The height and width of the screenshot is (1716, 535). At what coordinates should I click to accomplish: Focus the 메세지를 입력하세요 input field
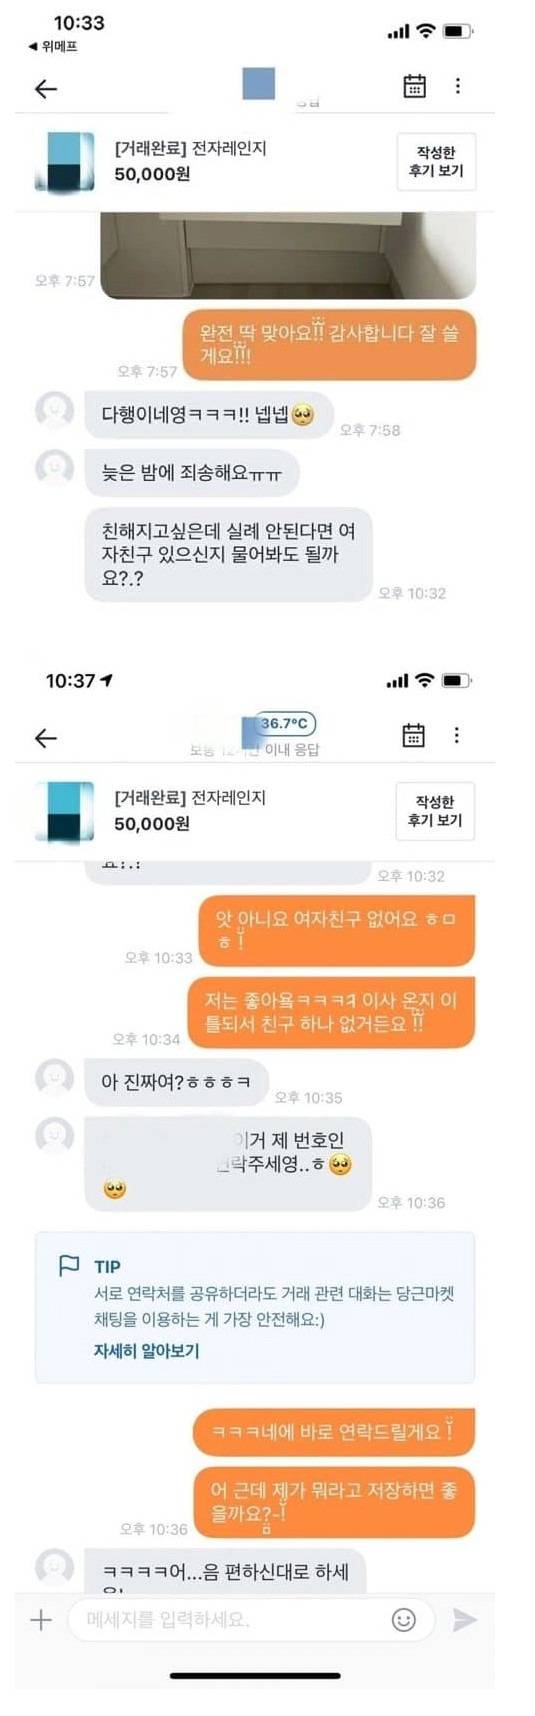(x=230, y=1619)
